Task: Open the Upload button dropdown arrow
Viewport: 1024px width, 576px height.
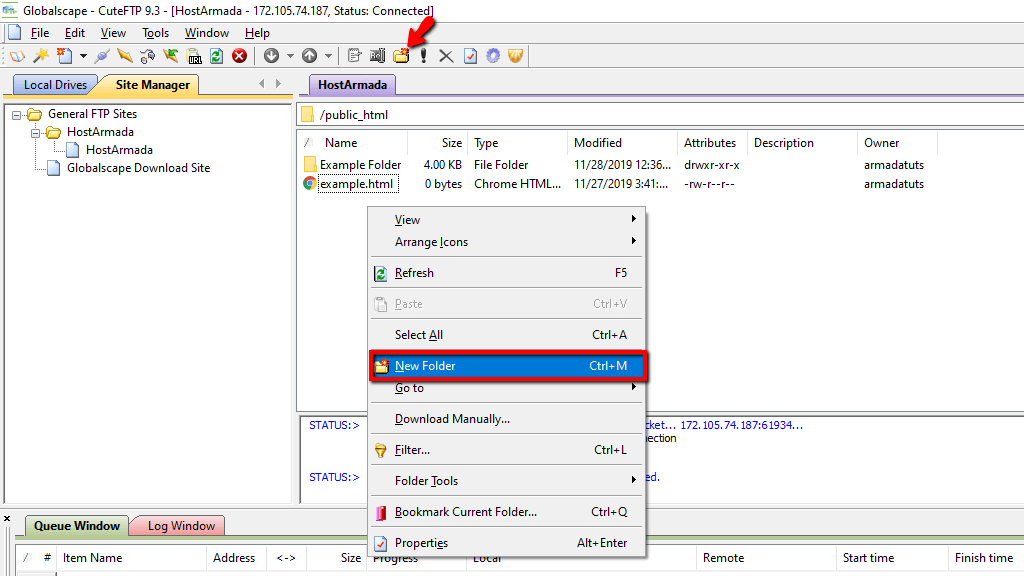Action: pos(328,56)
